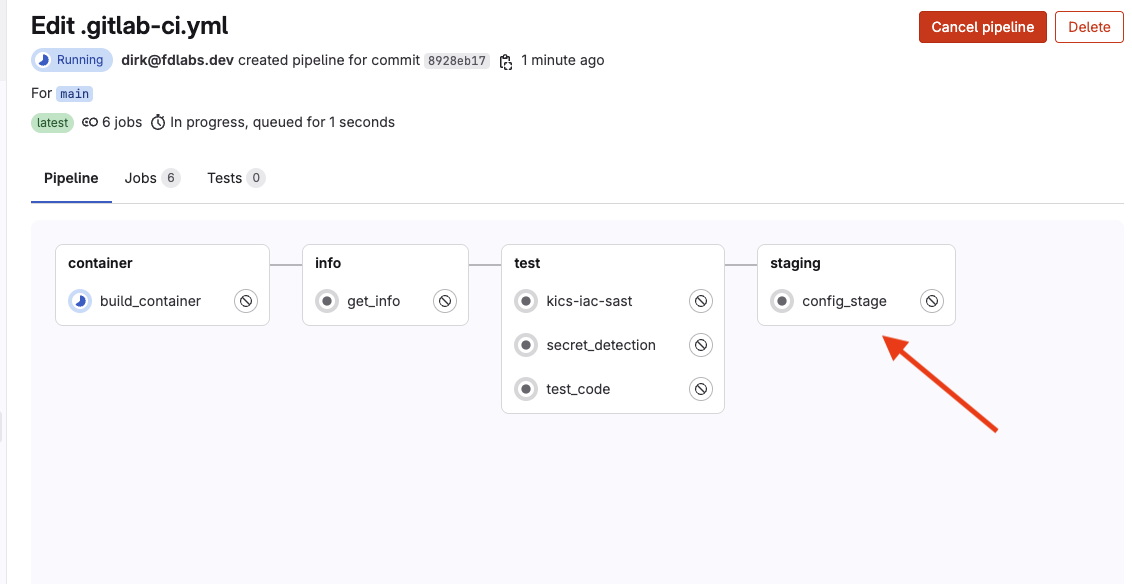The height and width of the screenshot is (584, 1132).
Task: Click the running status icon of build_container
Action: (80, 301)
